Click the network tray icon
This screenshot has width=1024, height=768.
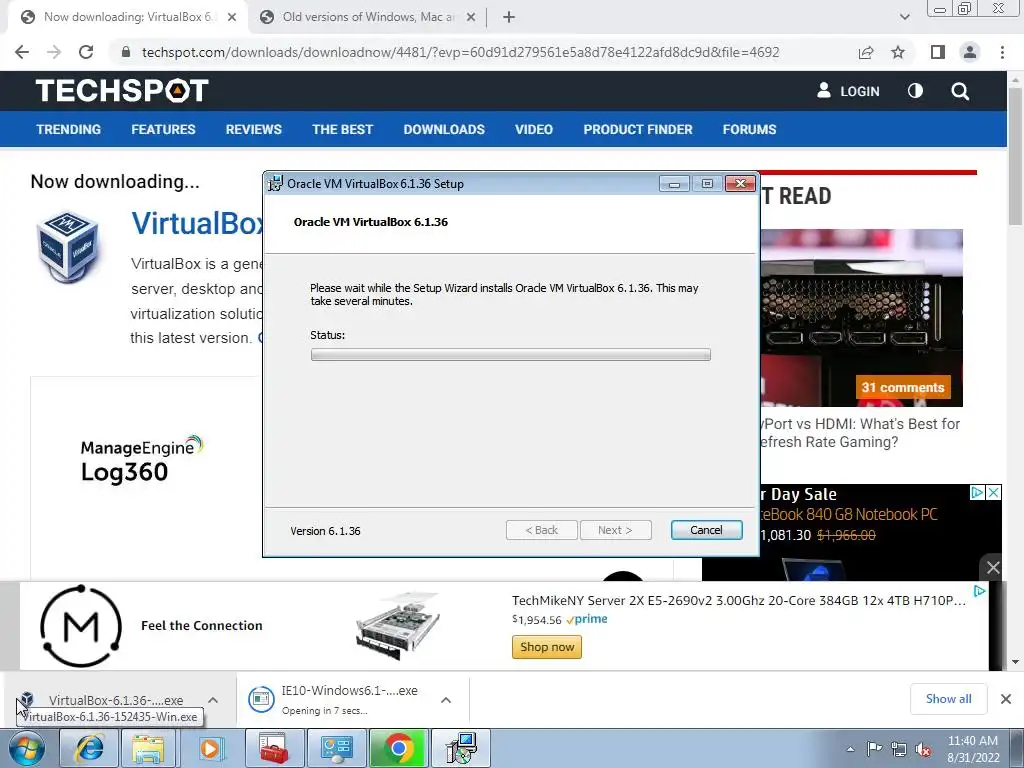(x=899, y=749)
